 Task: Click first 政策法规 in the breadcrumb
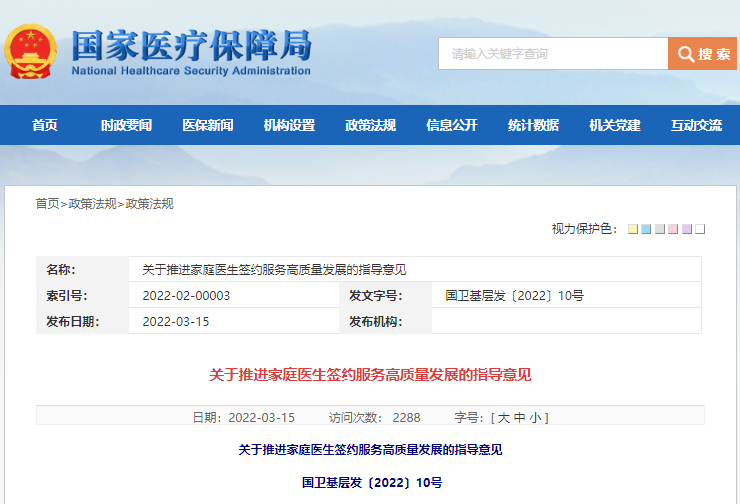coord(92,204)
